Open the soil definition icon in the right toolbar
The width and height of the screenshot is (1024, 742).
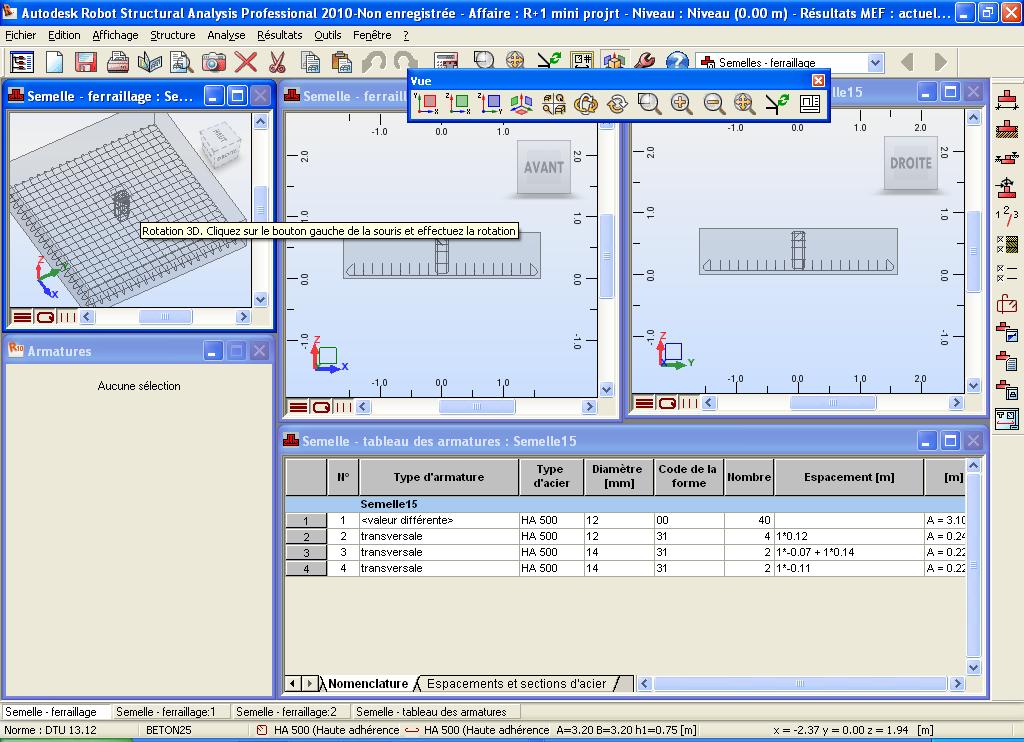tap(1007, 129)
